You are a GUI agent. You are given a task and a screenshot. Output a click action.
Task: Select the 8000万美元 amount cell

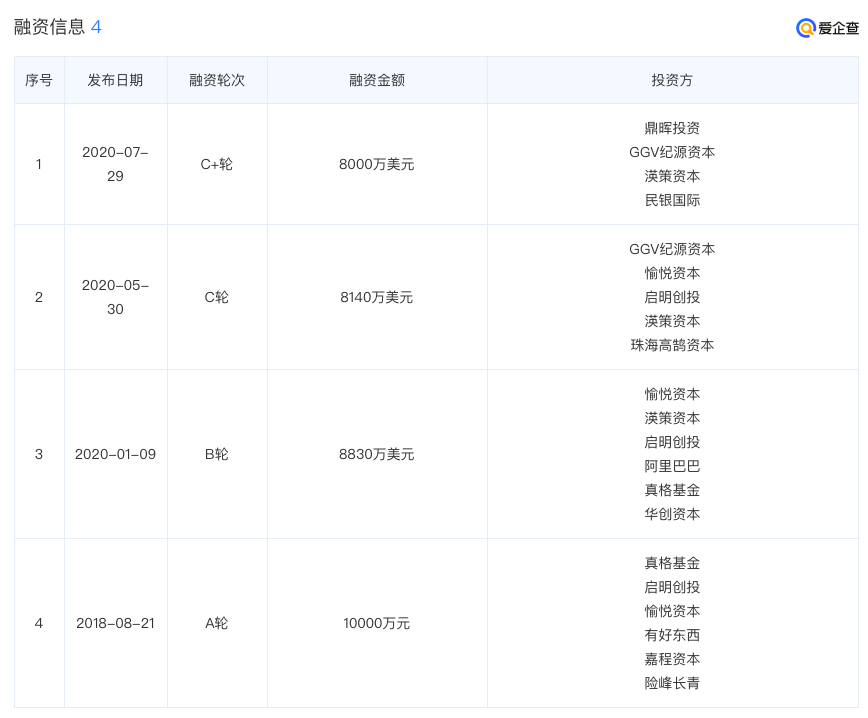click(x=376, y=164)
